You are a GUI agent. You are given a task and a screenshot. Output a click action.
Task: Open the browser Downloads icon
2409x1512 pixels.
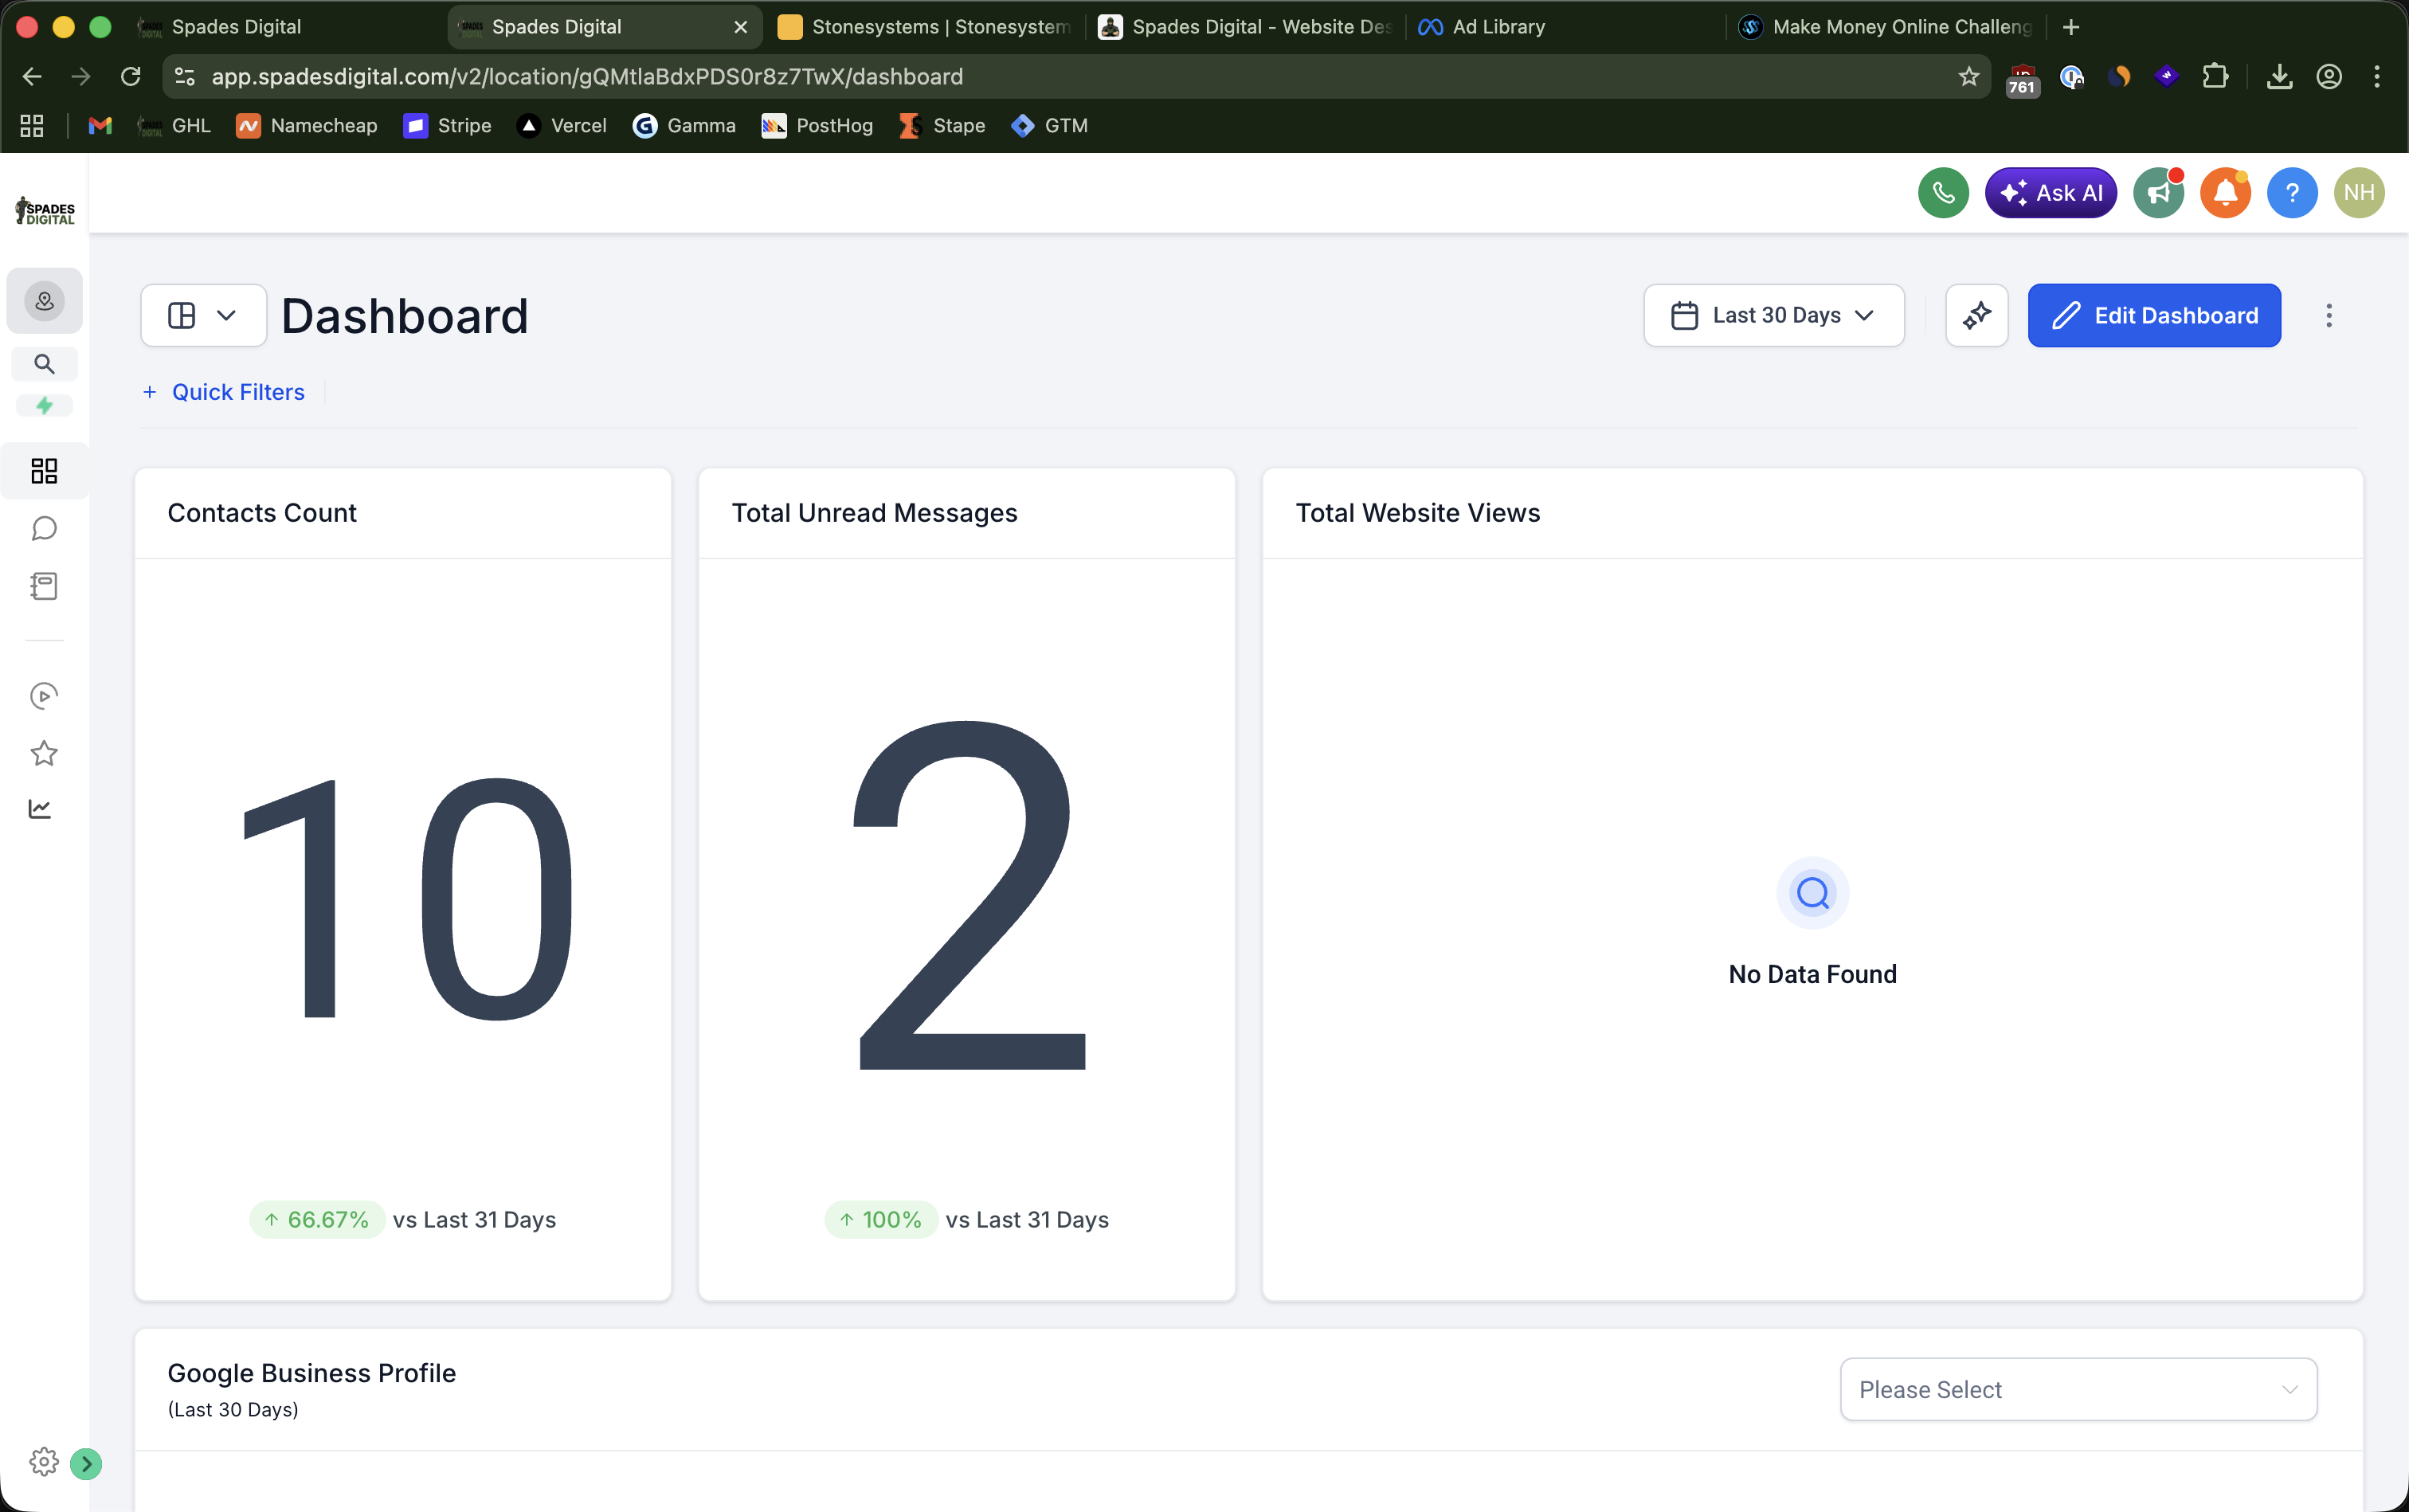point(2279,77)
